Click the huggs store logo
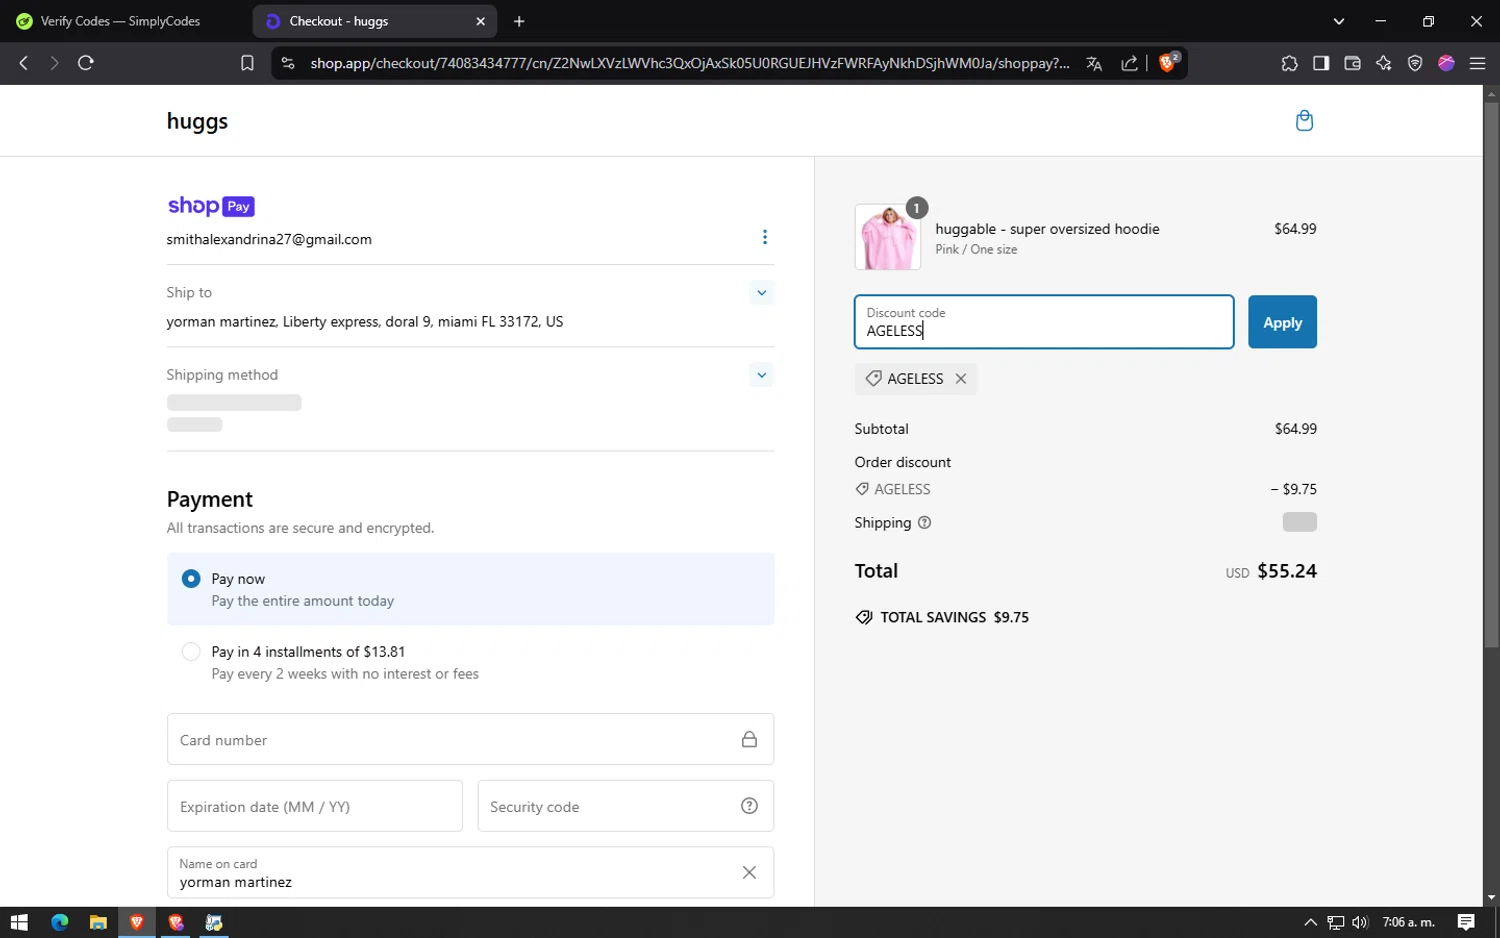Image resolution: width=1500 pixels, height=938 pixels. (x=197, y=121)
